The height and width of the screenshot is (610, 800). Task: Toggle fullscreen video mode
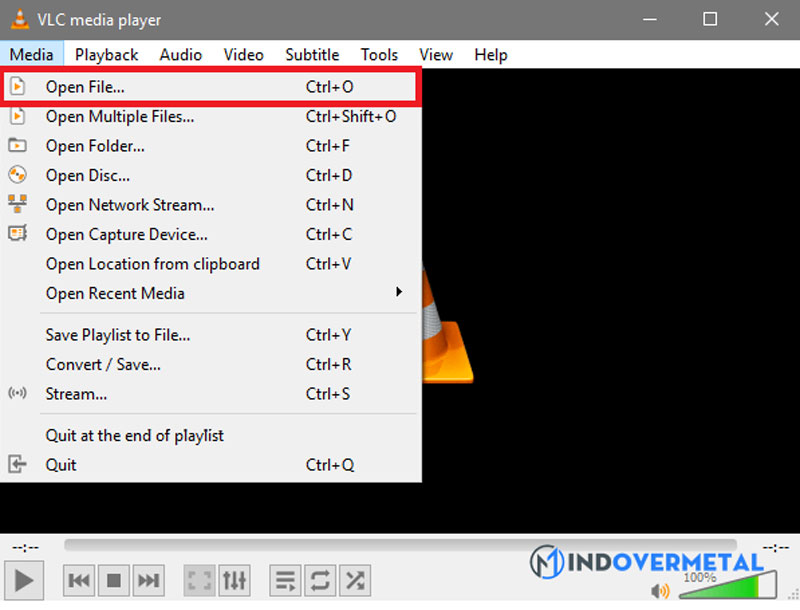tap(199, 580)
